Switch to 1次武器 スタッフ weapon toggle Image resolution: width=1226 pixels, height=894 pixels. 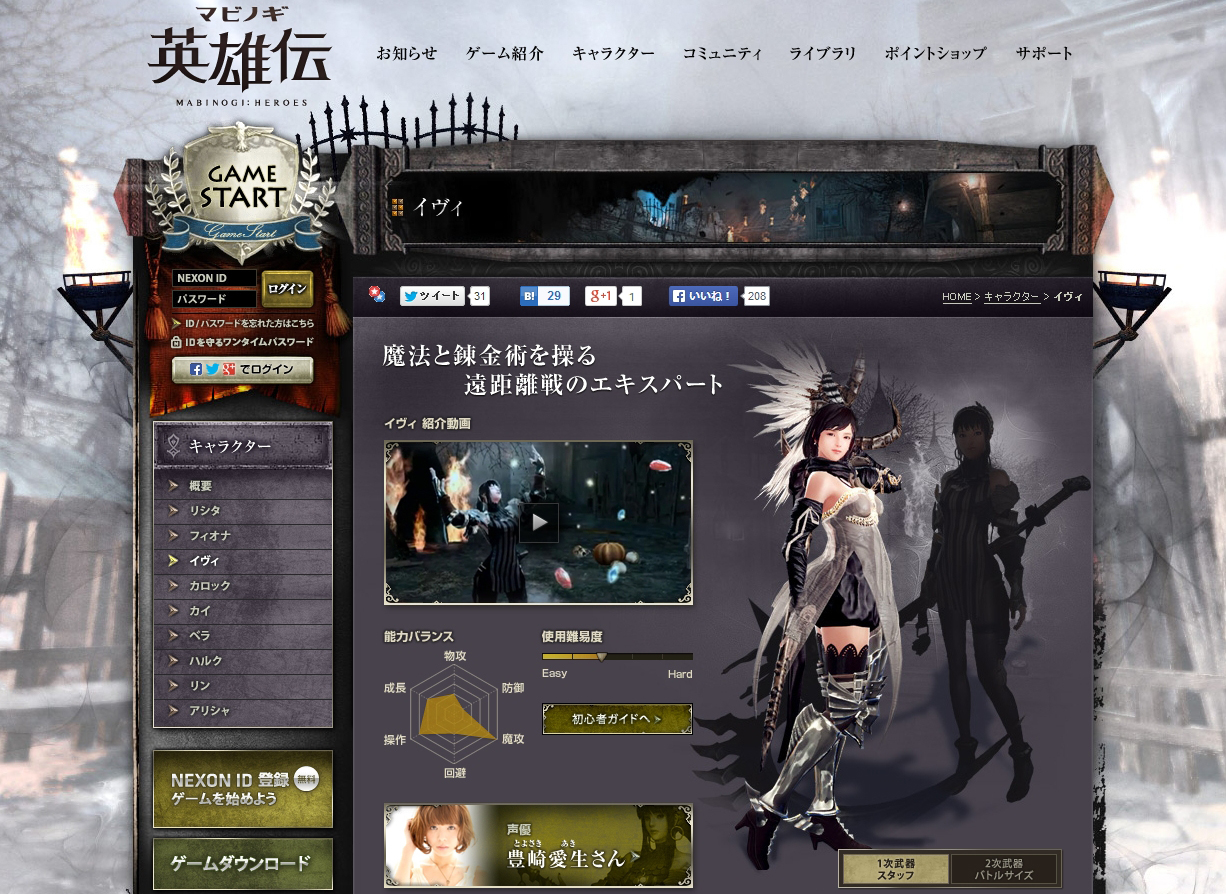[895, 869]
